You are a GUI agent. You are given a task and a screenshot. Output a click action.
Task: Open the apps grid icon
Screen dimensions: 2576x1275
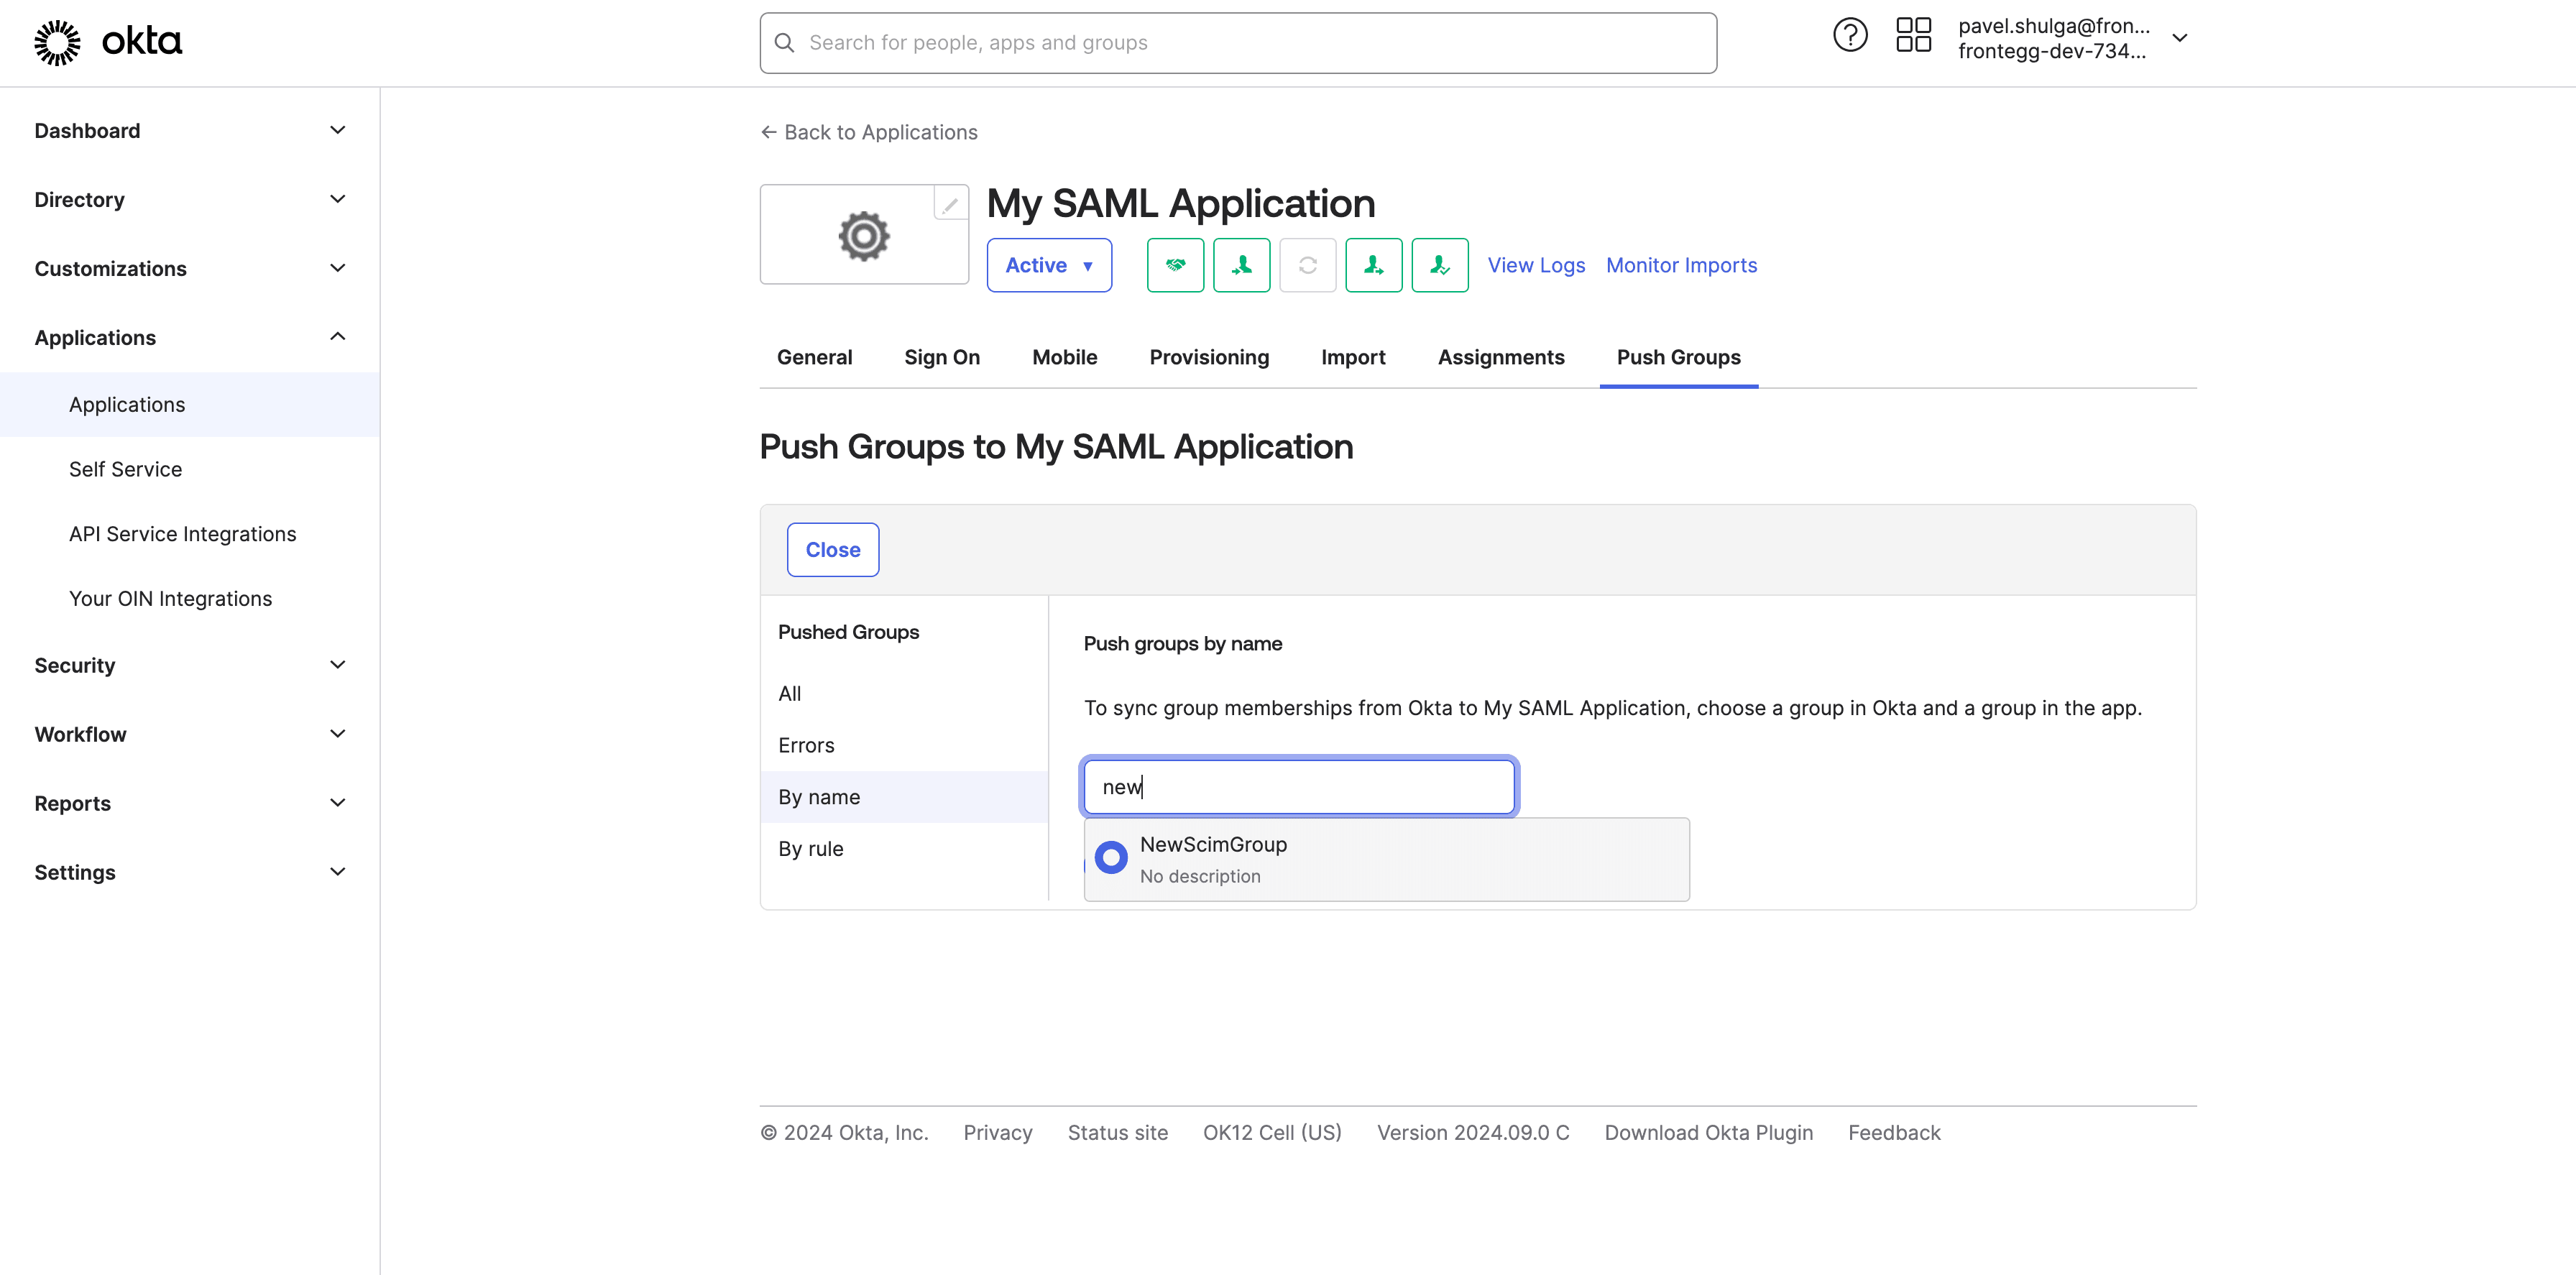coord(1913,36)
